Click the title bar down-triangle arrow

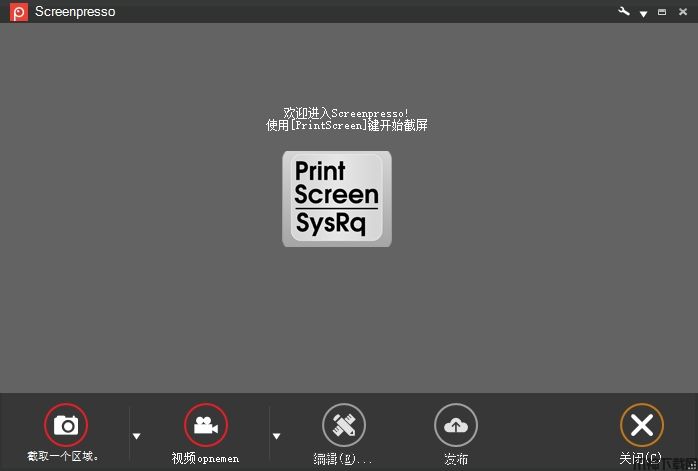pos(643,13)
